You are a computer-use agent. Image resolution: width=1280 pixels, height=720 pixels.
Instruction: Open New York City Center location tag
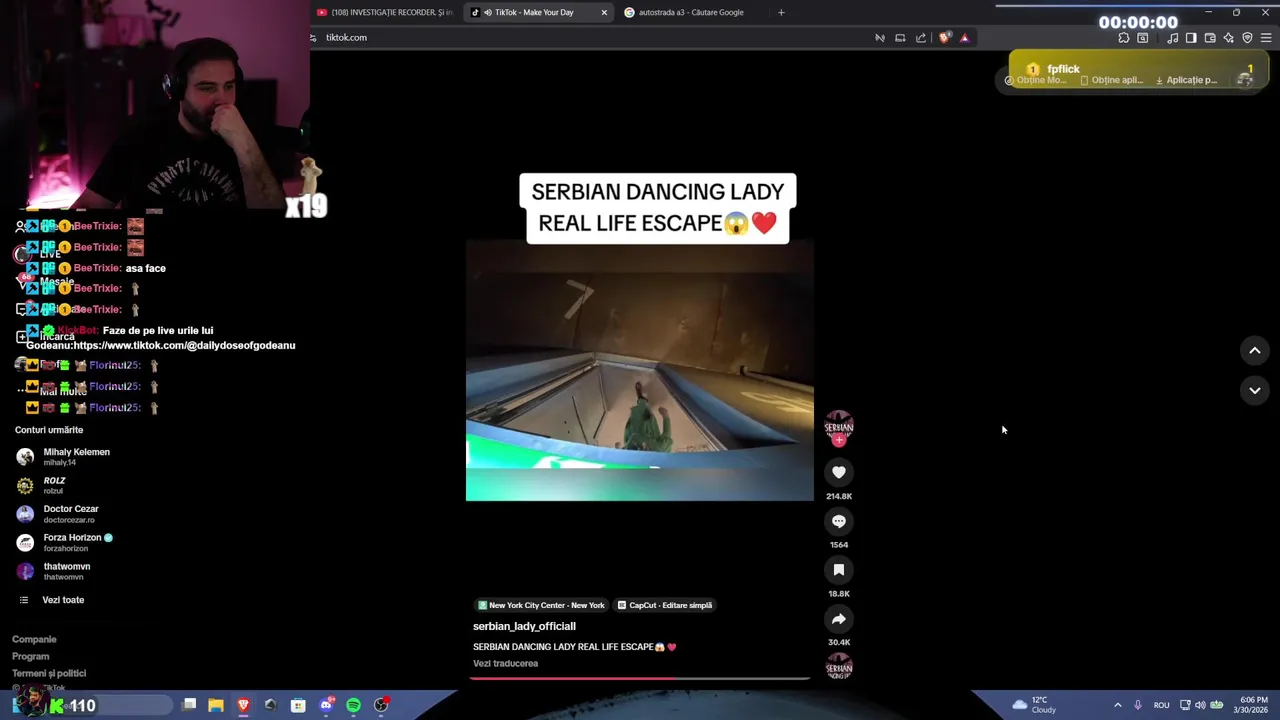pos(541,605)
